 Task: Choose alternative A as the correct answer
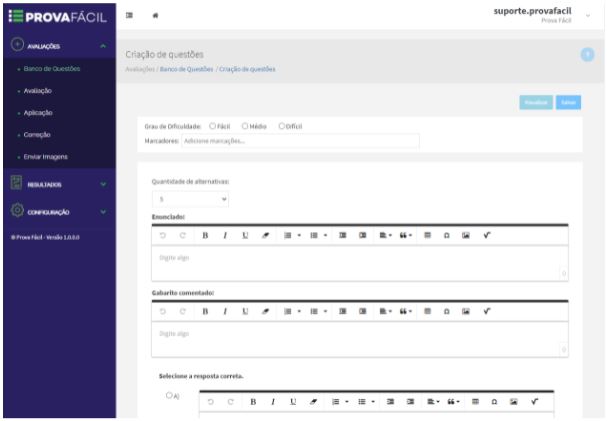169,395
